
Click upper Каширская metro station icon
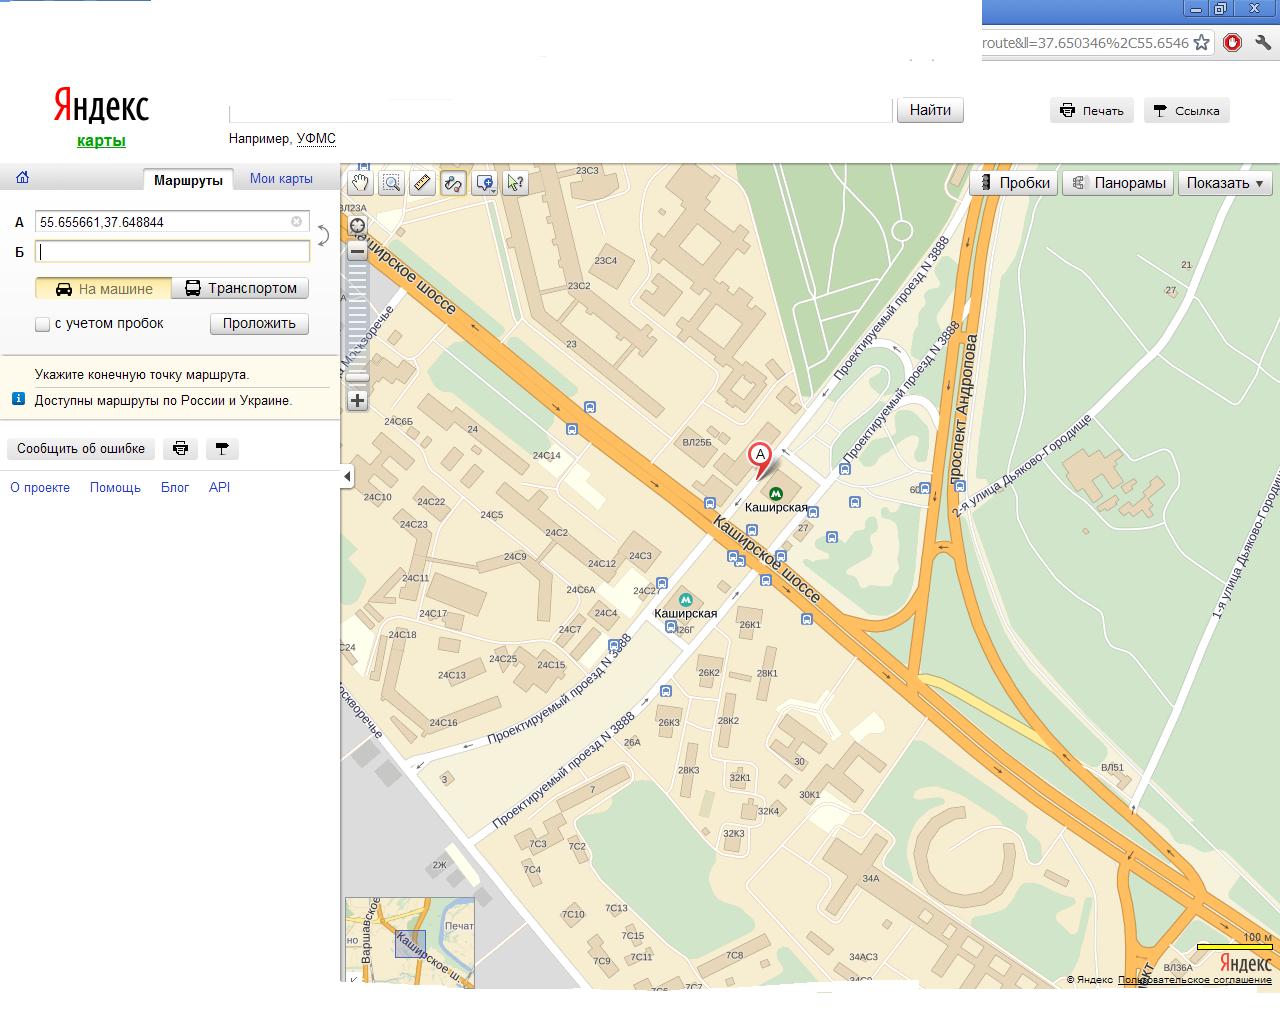point(776,492)
